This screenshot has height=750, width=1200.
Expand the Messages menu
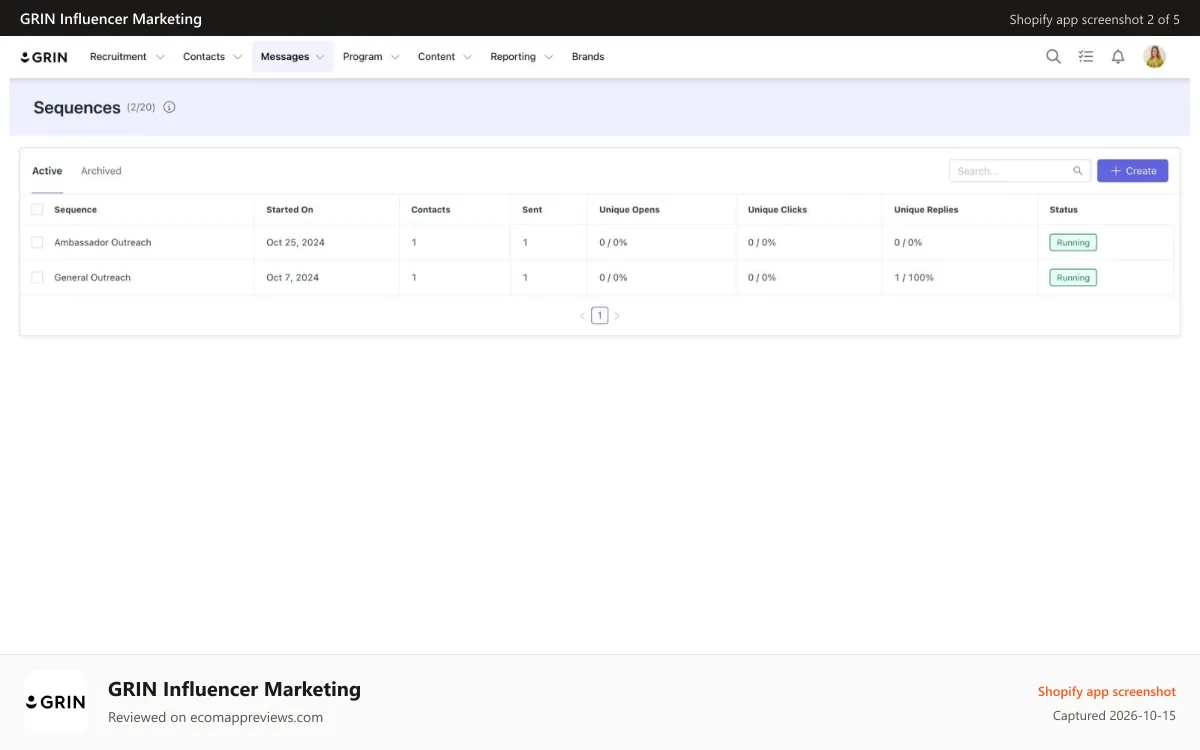292,57
